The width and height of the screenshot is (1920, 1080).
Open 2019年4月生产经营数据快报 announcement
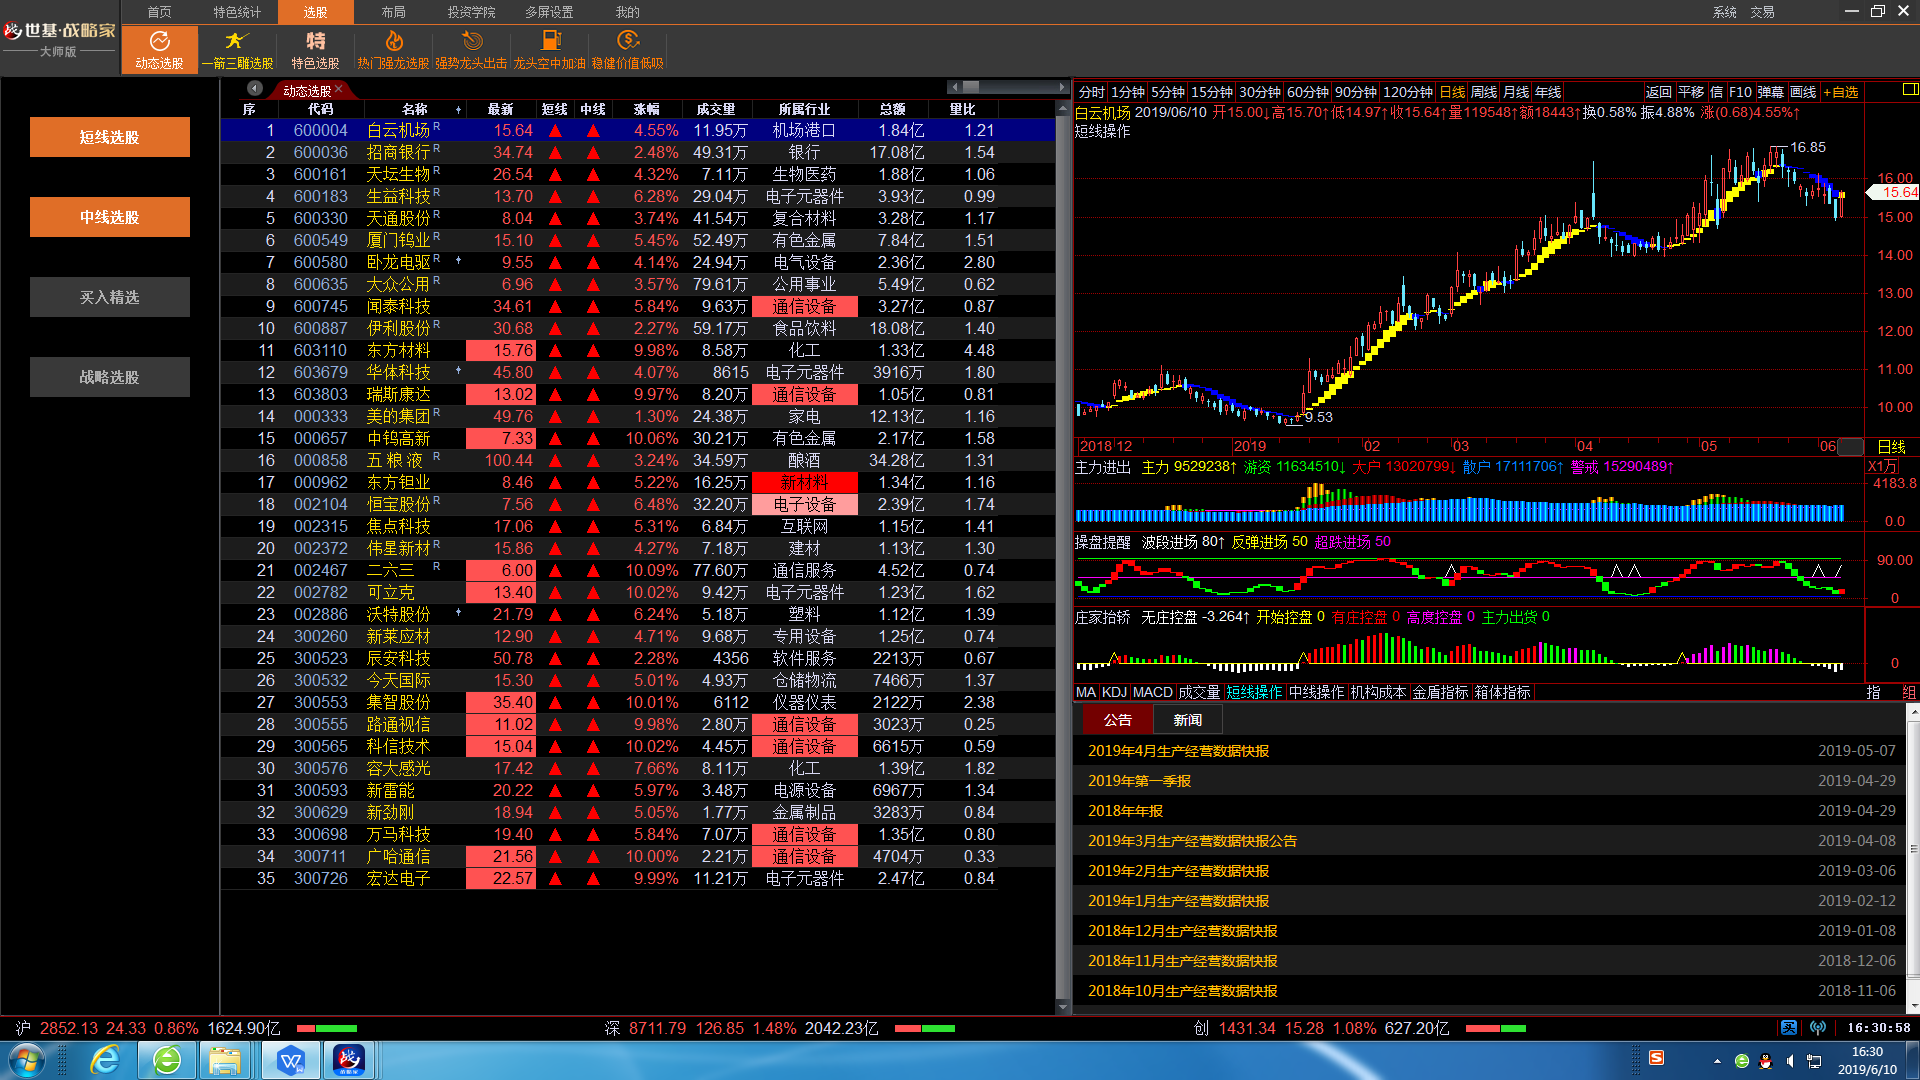[1178, 751]
